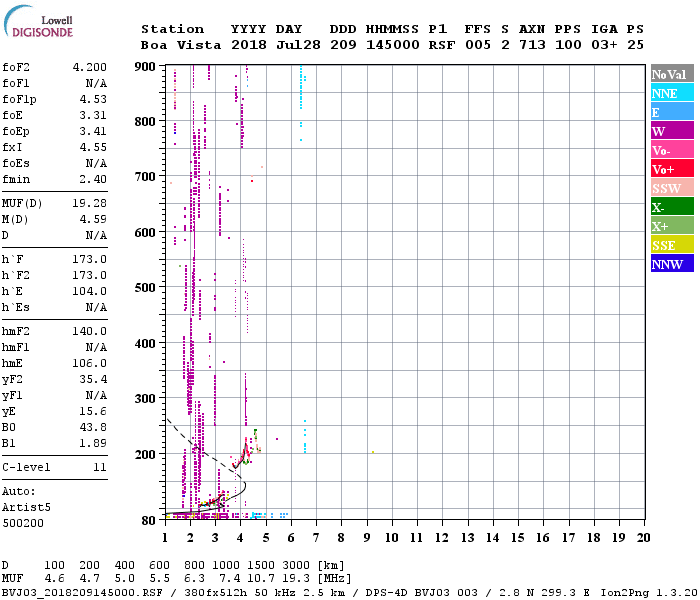The image size is (700, 600).
Task: Click the yF2 value 35.4
Action: click(93, 379)
